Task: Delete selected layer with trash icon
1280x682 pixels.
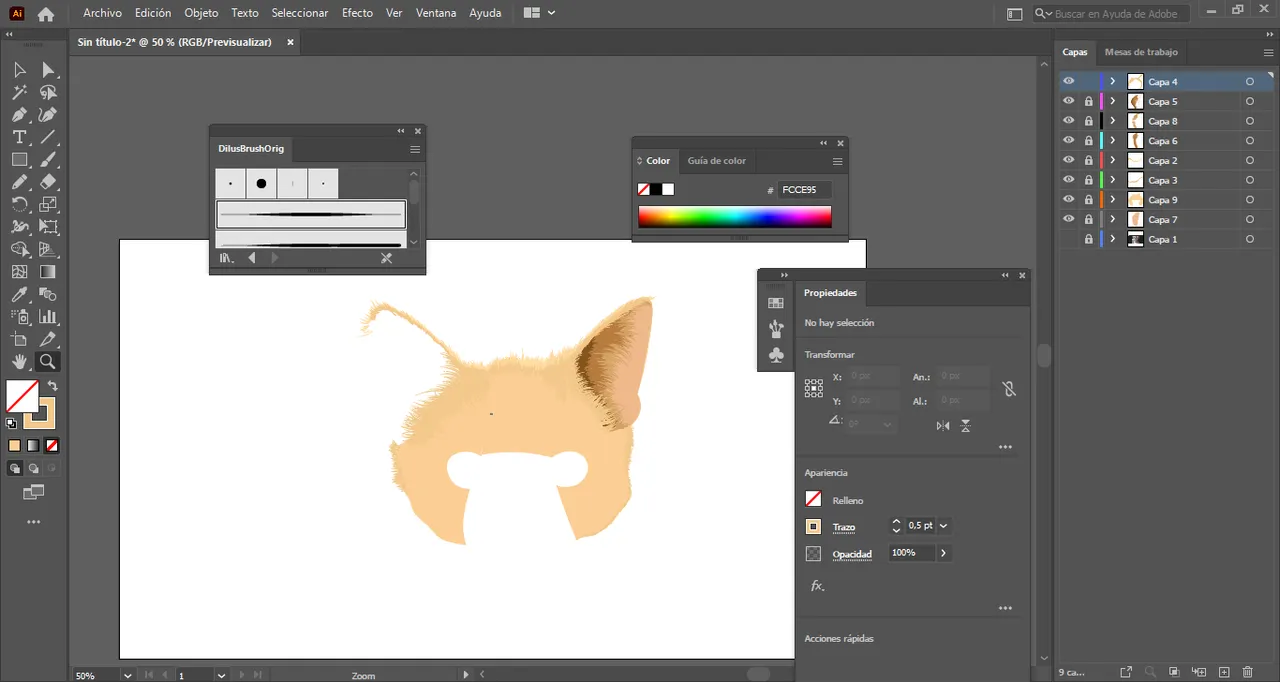Action: 1248,673
